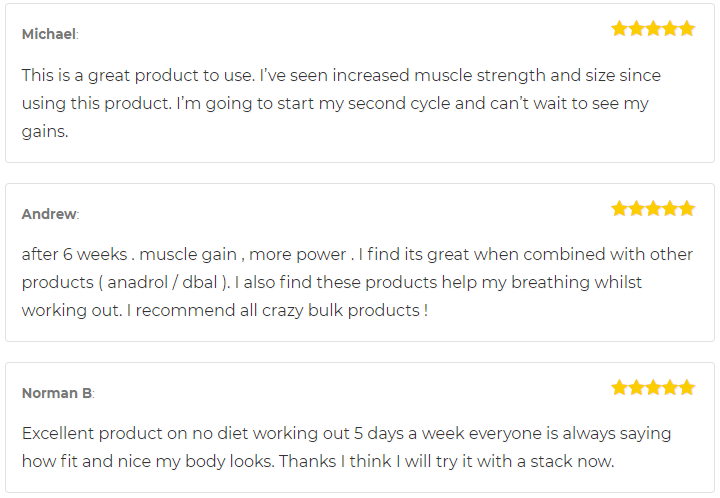Click the reviewer name Andrew
720x498 pixels.
tap(49, 214)
